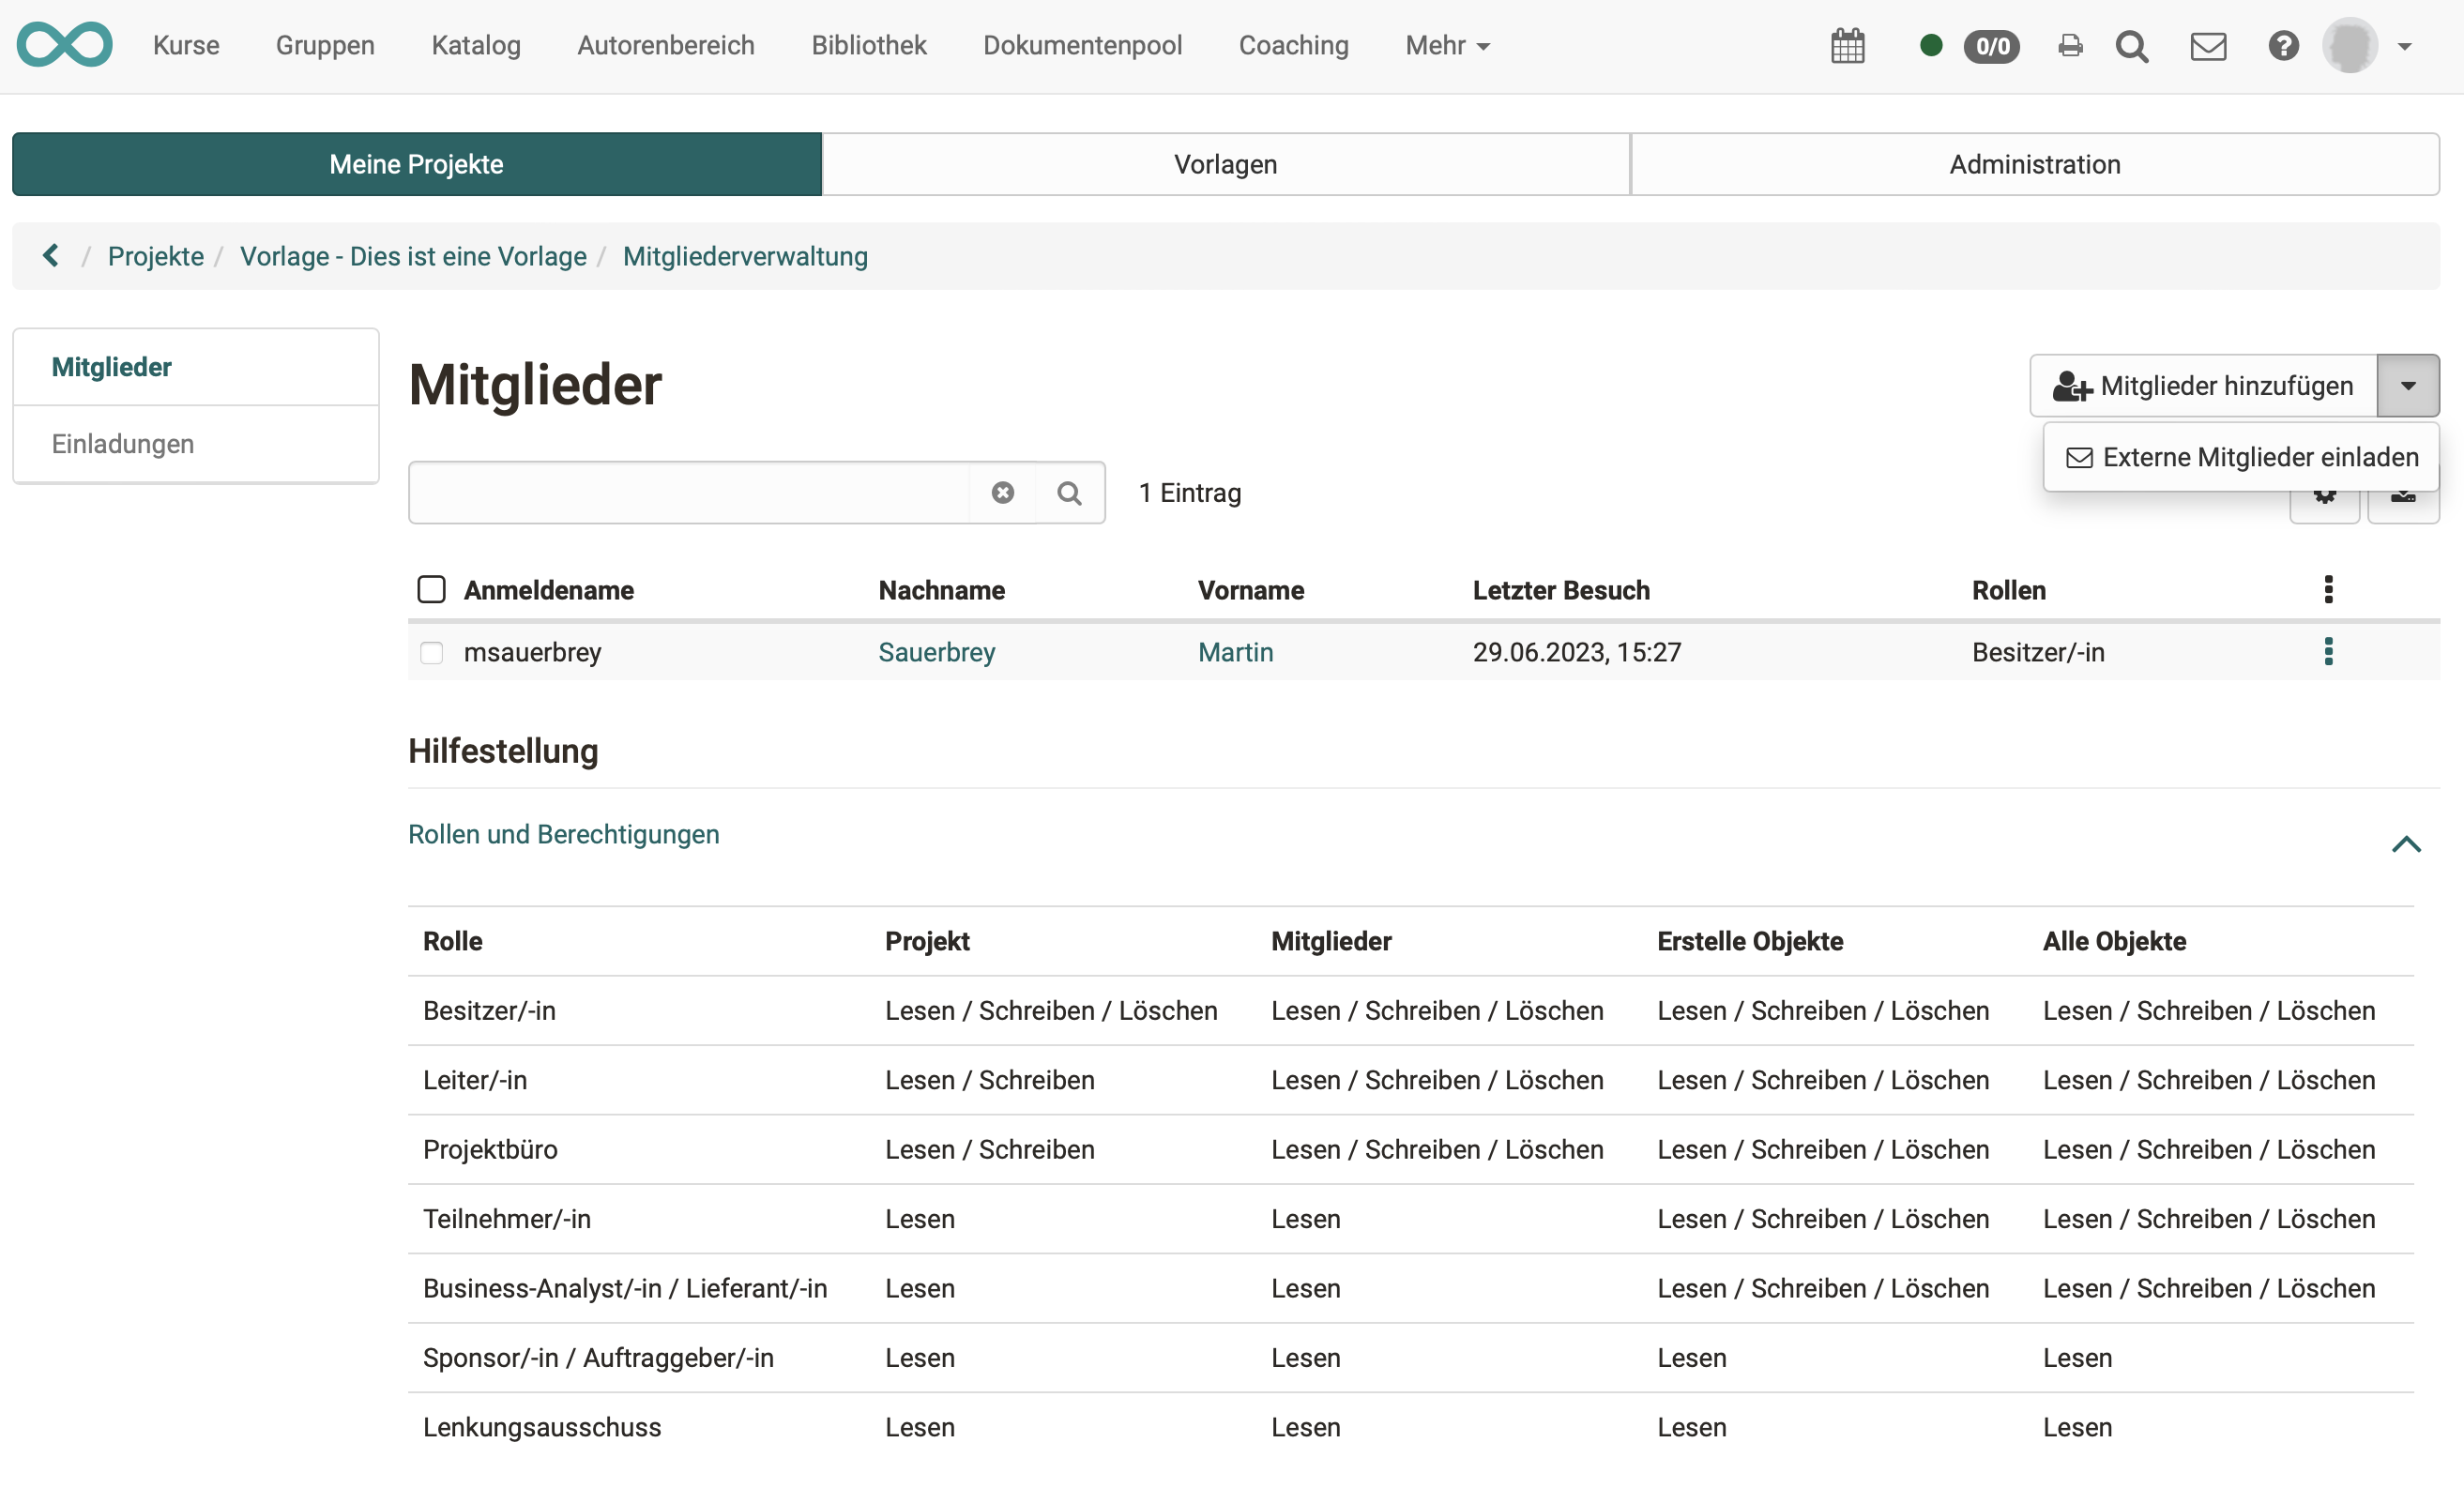
Task: Open the calendar icon
Action: (x=1848, y=46)
